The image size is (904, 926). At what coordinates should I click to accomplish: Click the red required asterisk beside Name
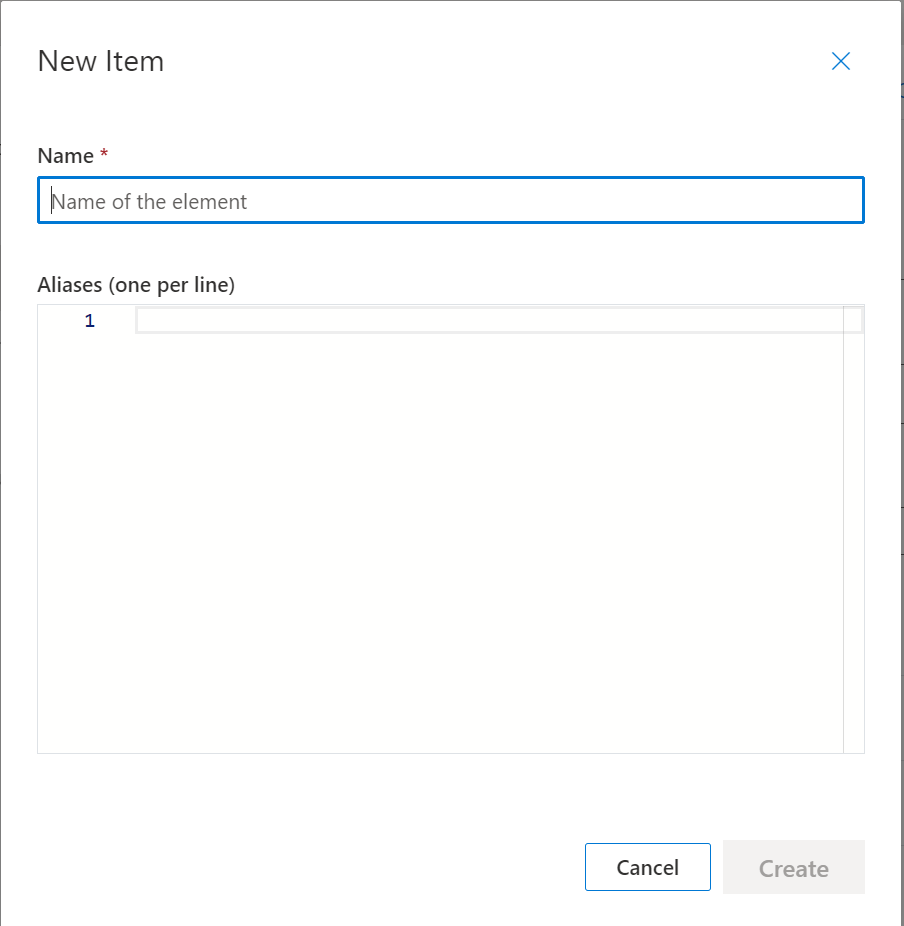(104, 154)
